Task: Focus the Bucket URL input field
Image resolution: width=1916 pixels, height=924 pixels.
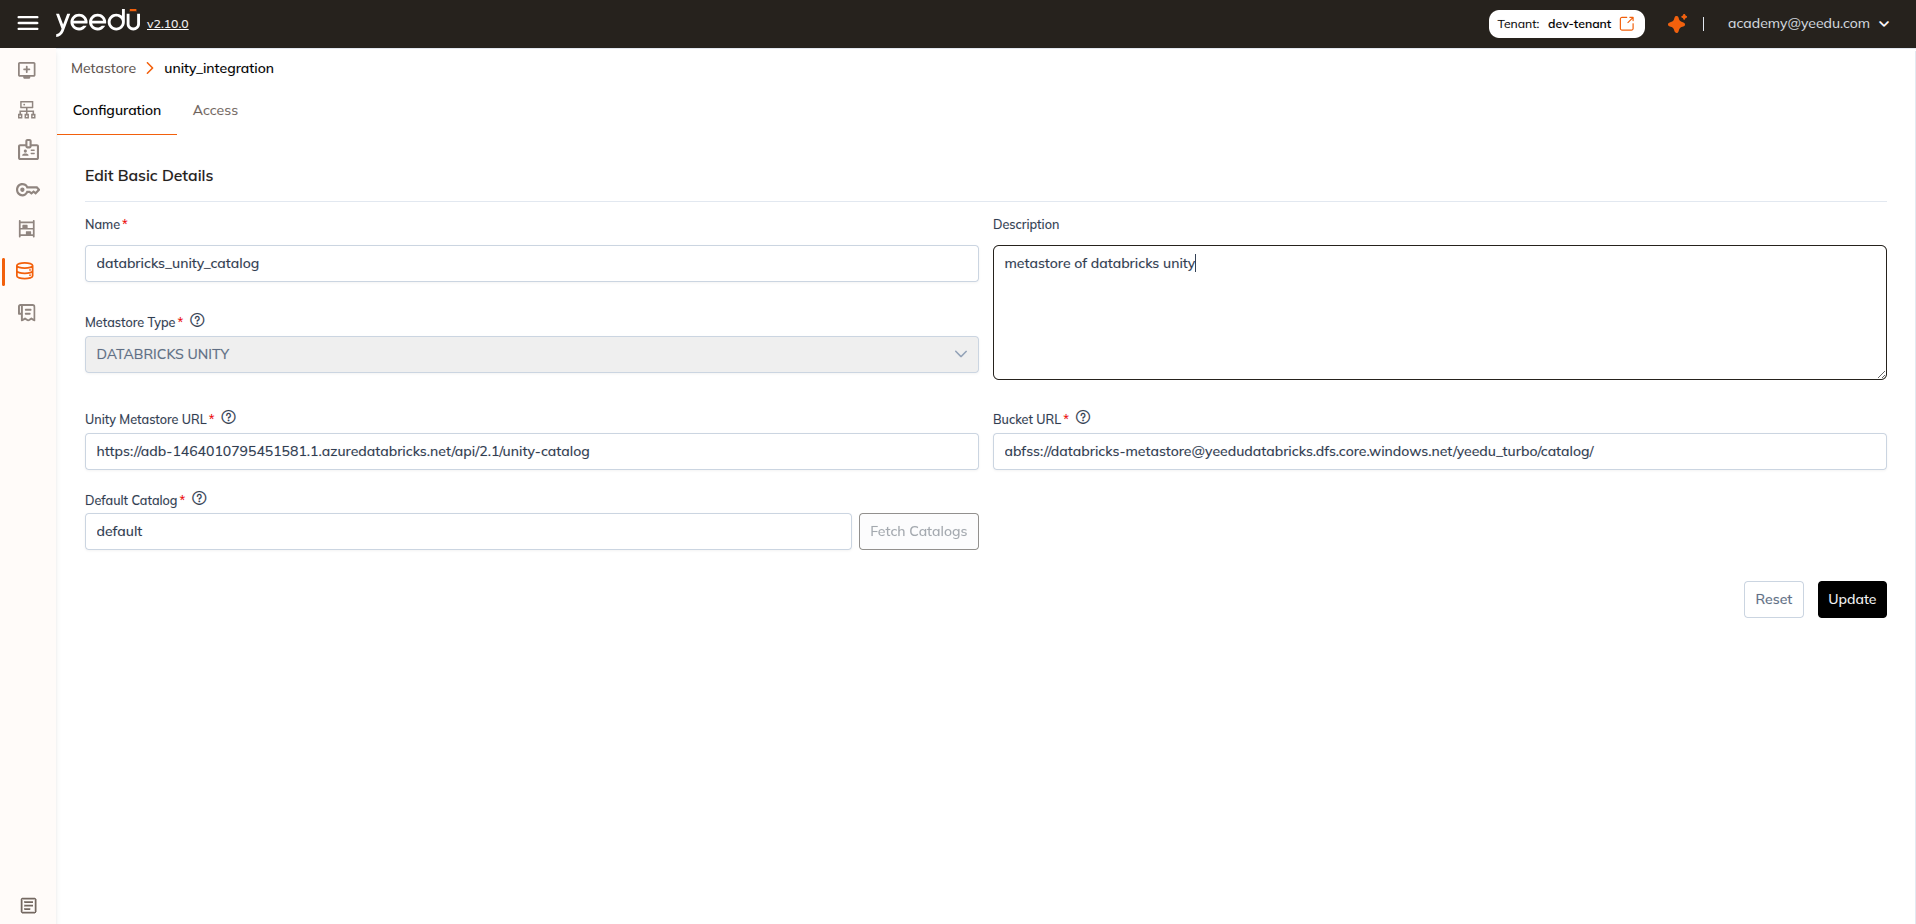Action: coord(1440,452)
